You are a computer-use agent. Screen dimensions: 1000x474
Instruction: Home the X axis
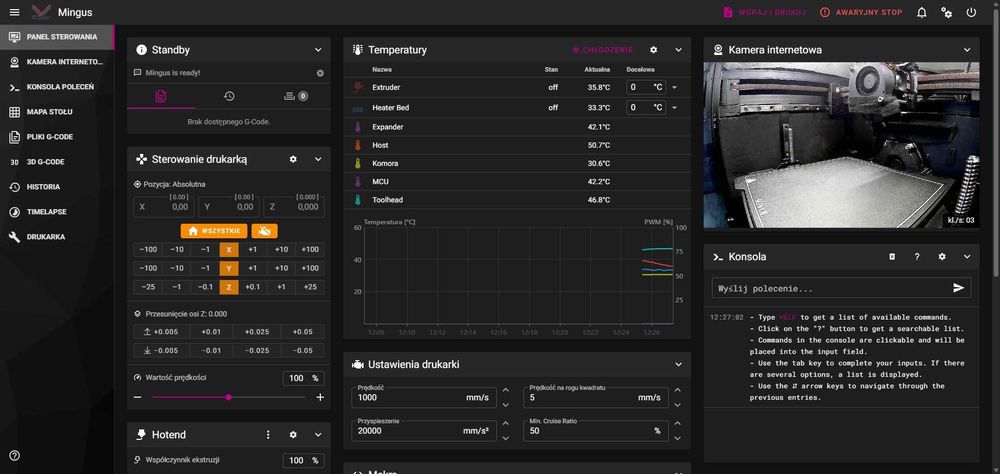pyautogui.click(x=229, y=249)
